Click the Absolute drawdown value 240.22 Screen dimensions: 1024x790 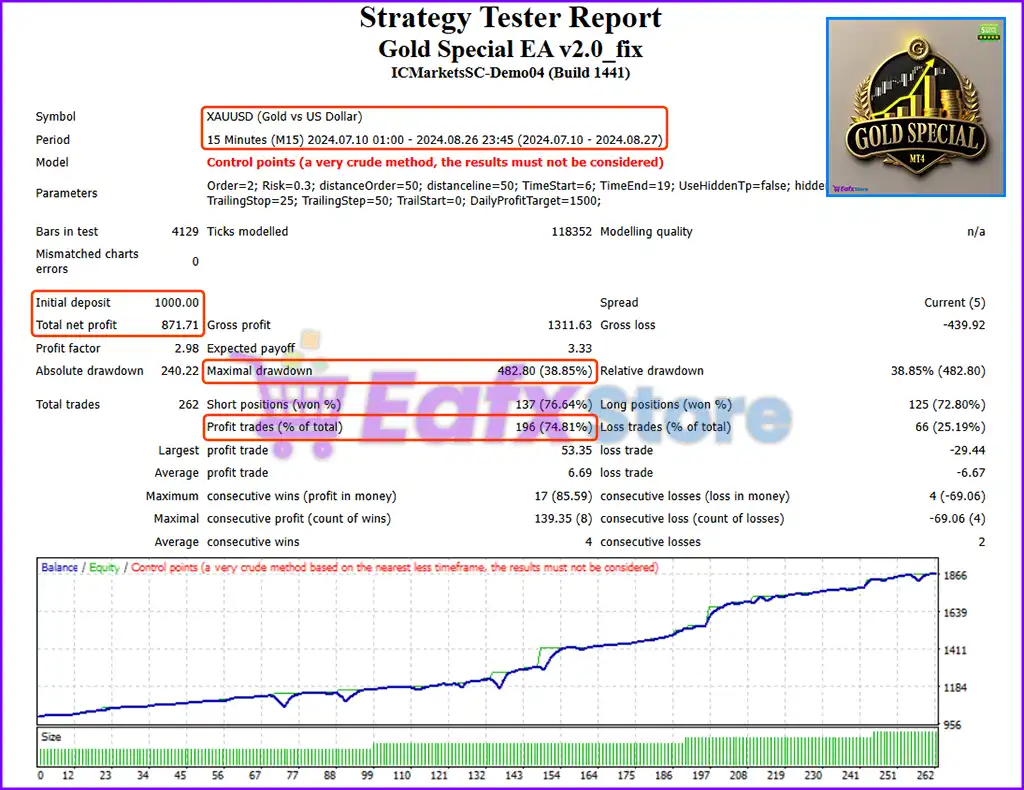pyautogui.click(x=180, y=370)
